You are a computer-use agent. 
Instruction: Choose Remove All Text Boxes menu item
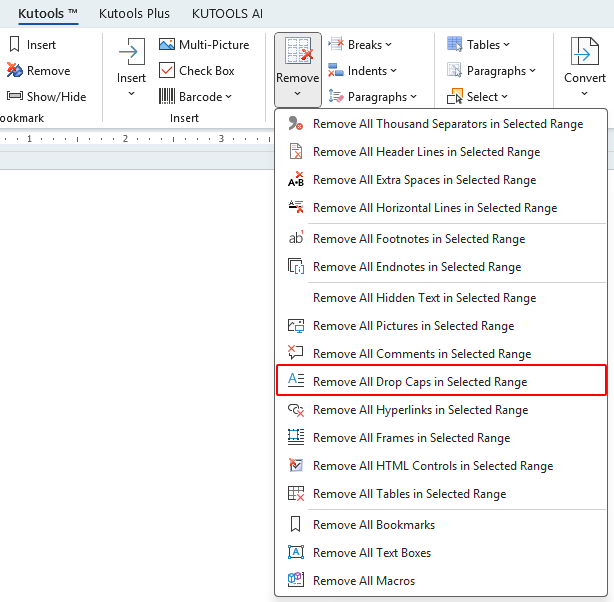pos(441,553)
